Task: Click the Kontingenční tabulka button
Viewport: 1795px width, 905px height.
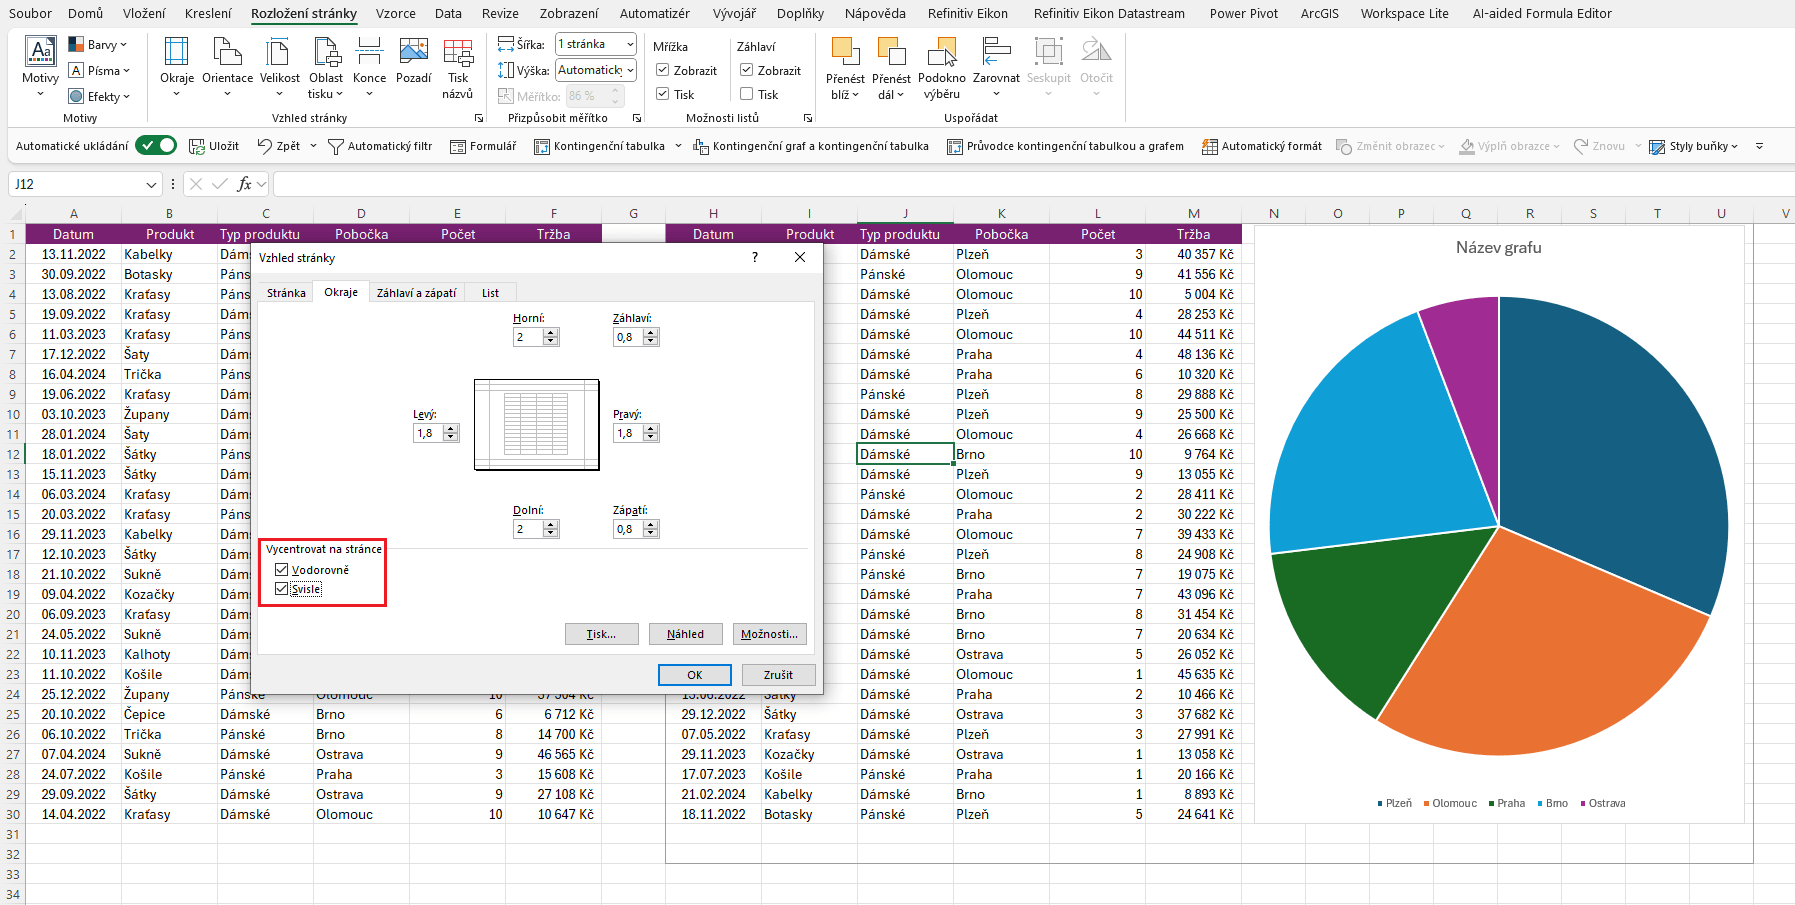Action: coord(599,146)
